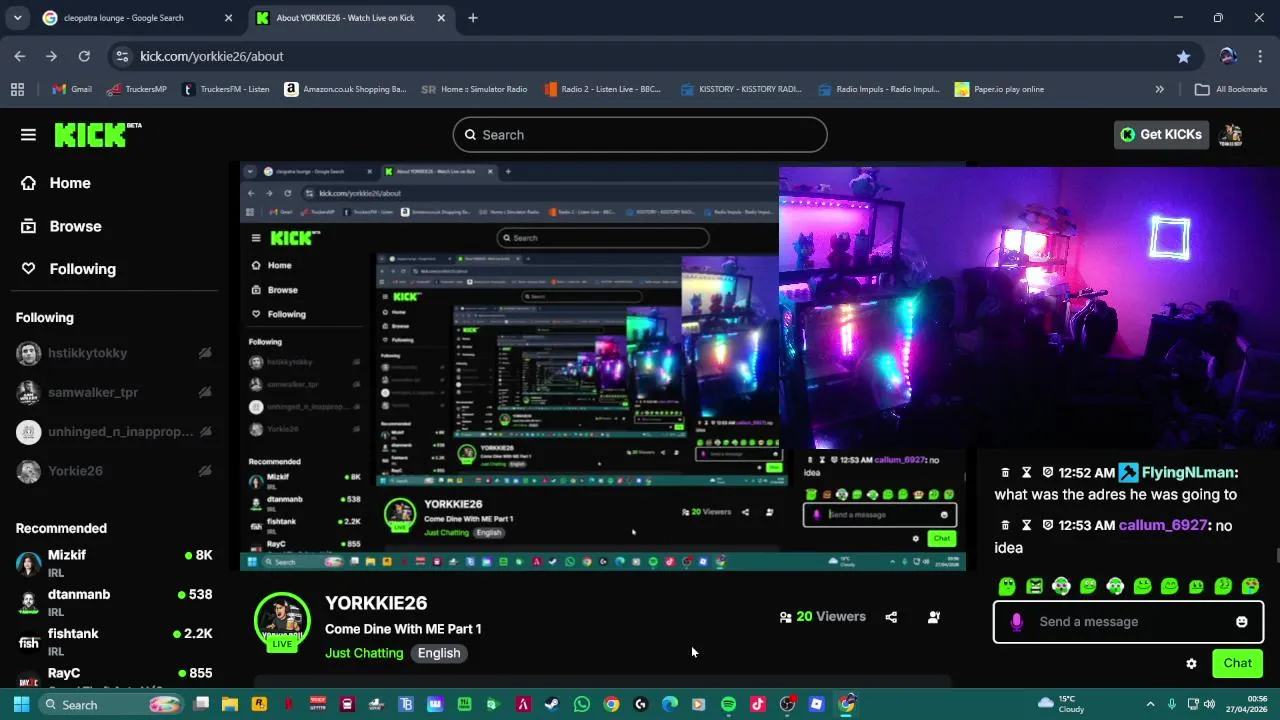This screenshot has height=720, width=1280.
Task: Insert the last heart-eyes crying emote
Action: pos(1250,586)
